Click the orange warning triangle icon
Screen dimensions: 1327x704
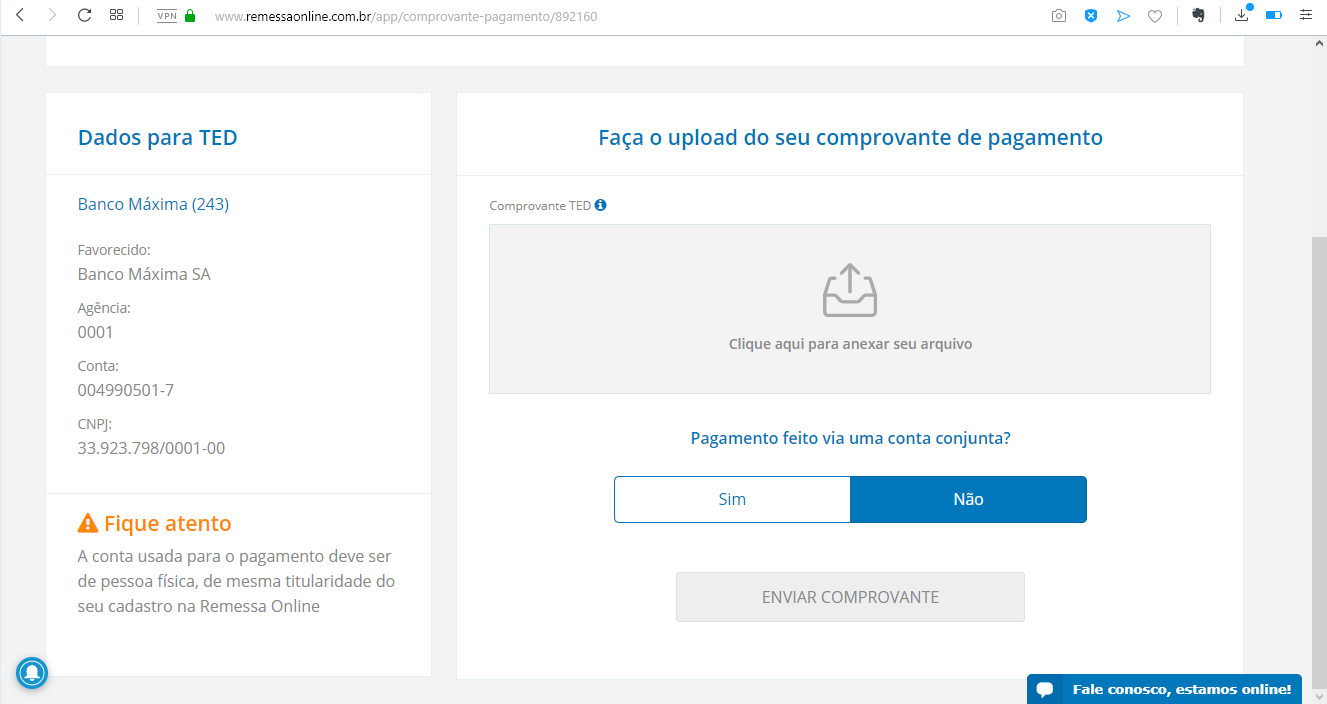(x=88, y=523)
